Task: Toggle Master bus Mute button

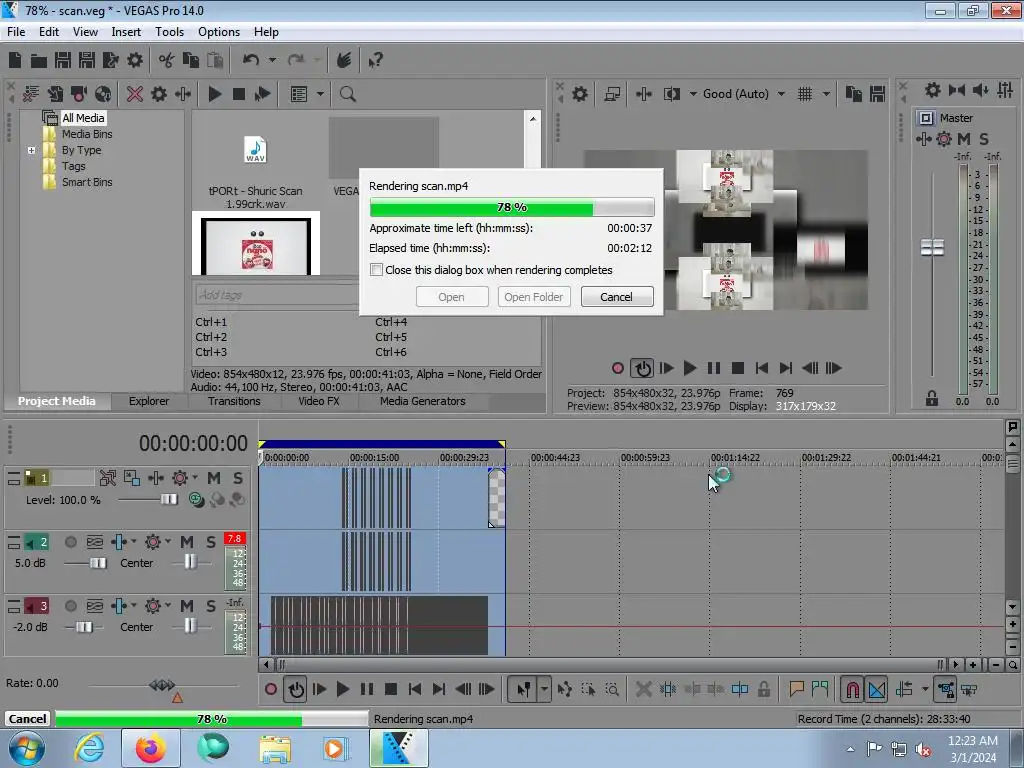Action: coord(963,138)
